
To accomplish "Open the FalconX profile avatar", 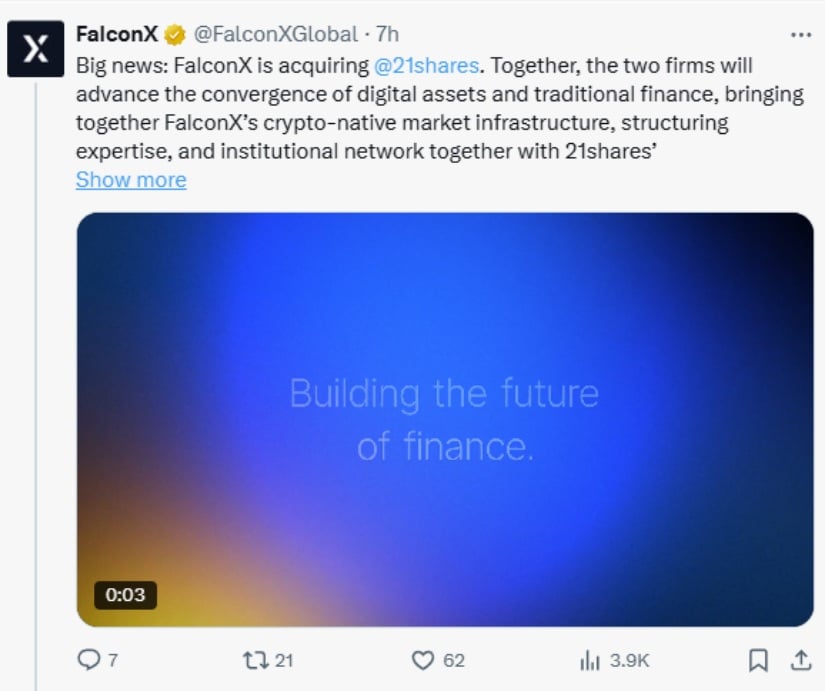I will [36, 49].
